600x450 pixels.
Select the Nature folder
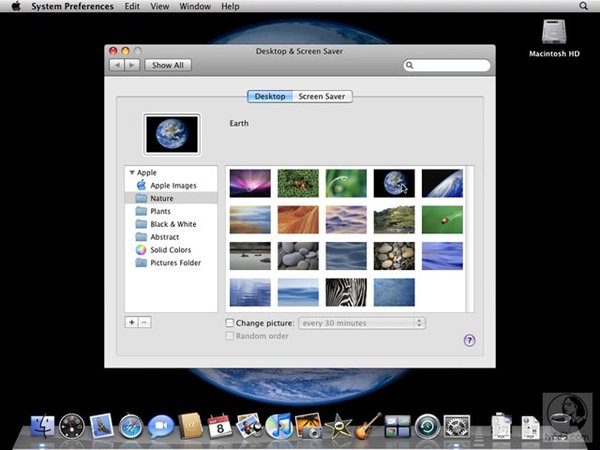[171, 198]
